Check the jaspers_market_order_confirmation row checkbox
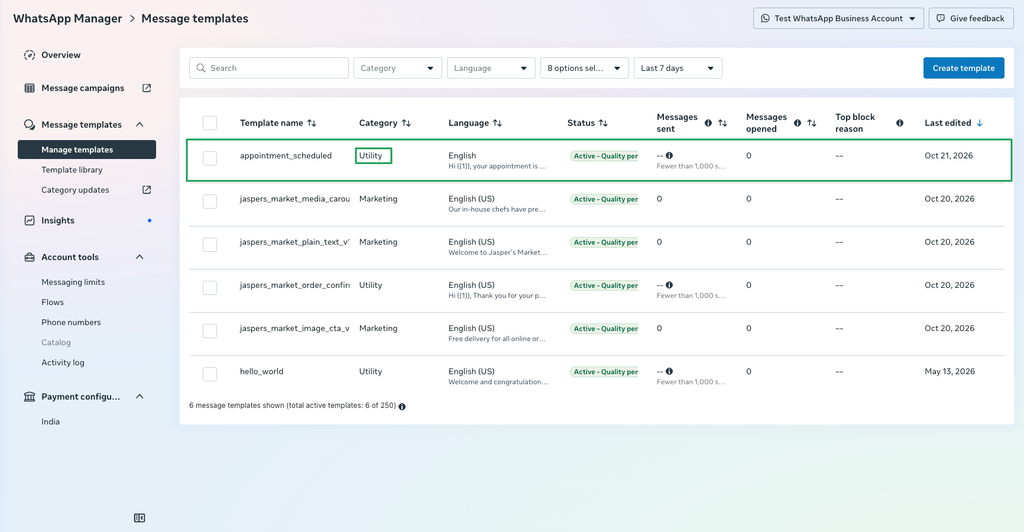 tap(210, 287)
